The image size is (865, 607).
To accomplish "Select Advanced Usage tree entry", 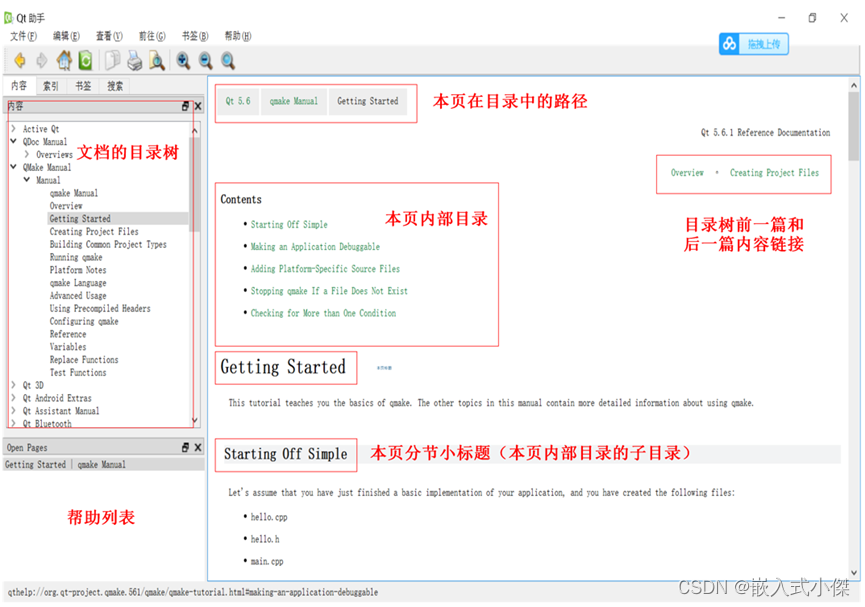I will tap(78, 295).
